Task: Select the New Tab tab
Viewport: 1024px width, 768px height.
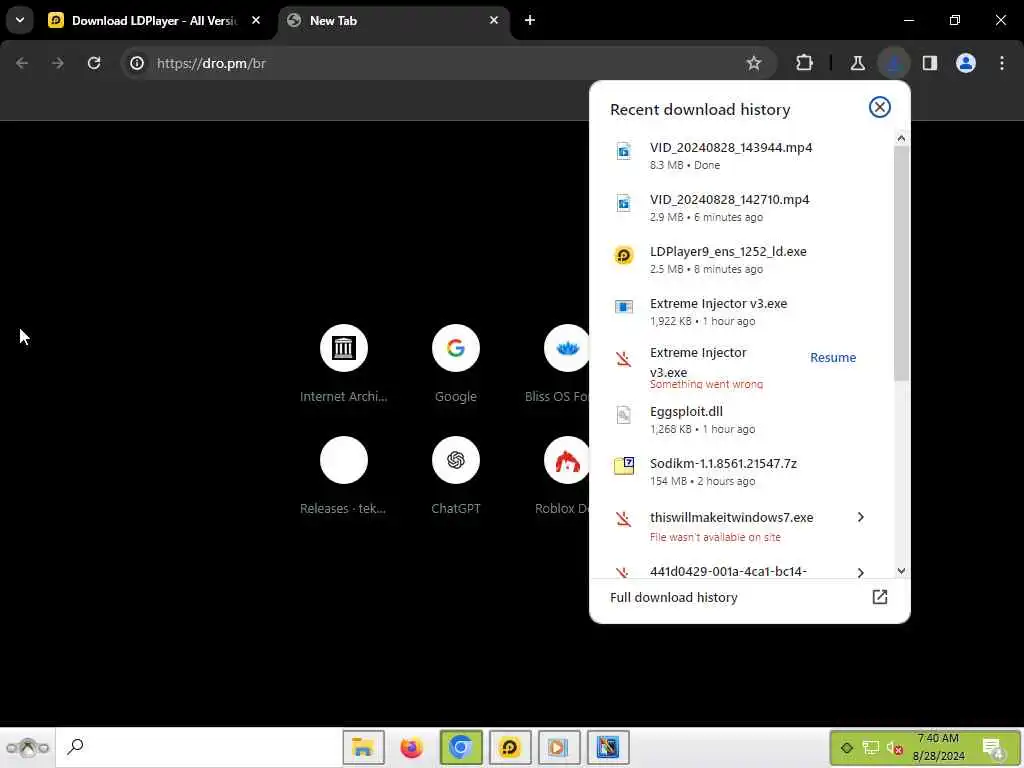Action: 394,20
